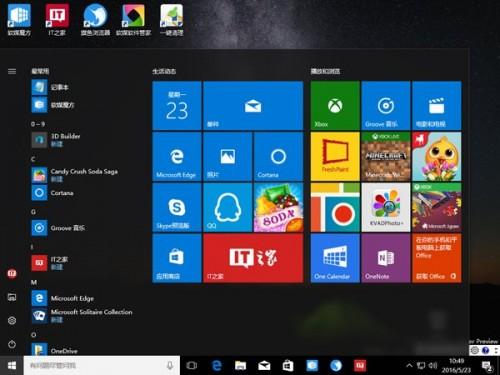Open Cortana in the app list
Image resolution: width=500 pixels, height=375 pixels.
pos(83,193)
